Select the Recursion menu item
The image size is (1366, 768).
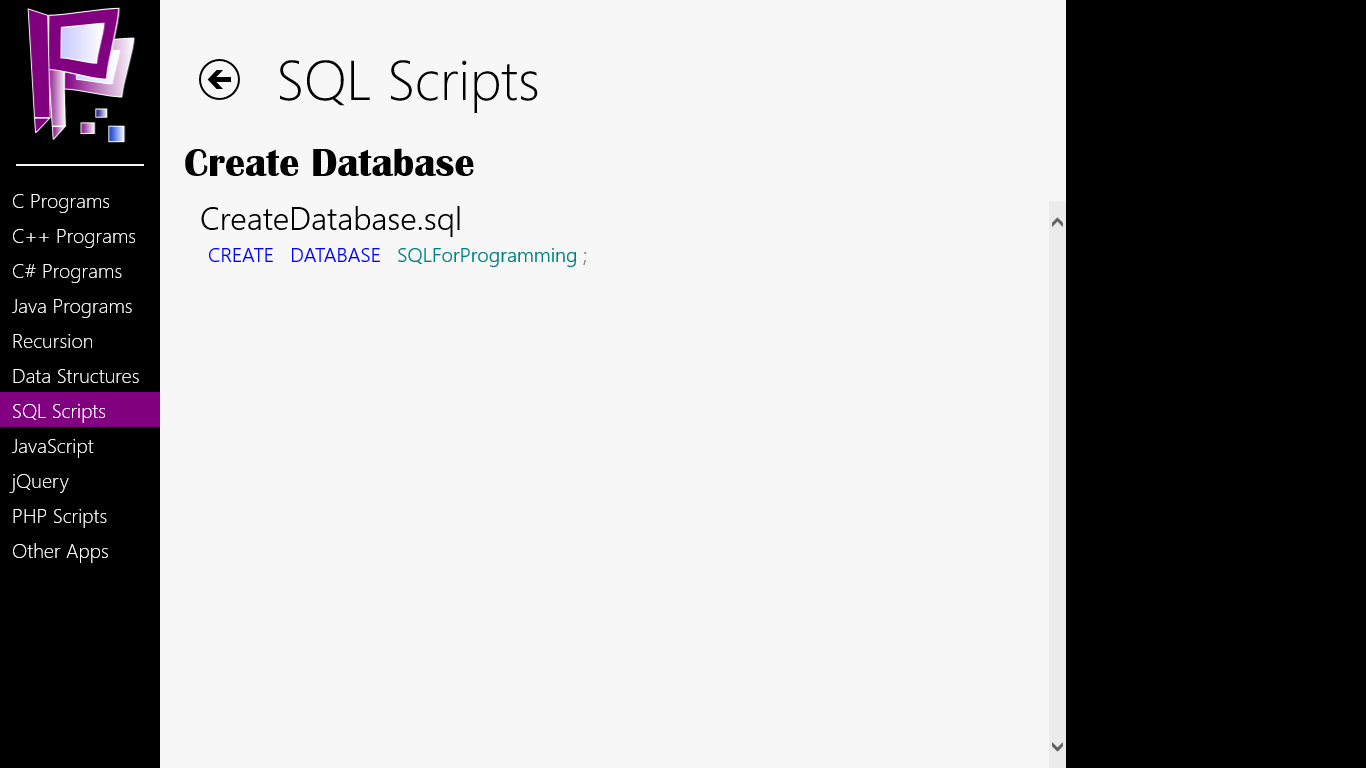click(x=52, y=342)
